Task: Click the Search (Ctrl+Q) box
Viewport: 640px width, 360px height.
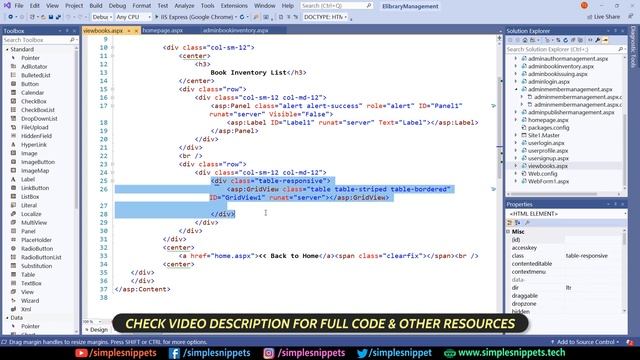Action: click(x=336, y=6)
